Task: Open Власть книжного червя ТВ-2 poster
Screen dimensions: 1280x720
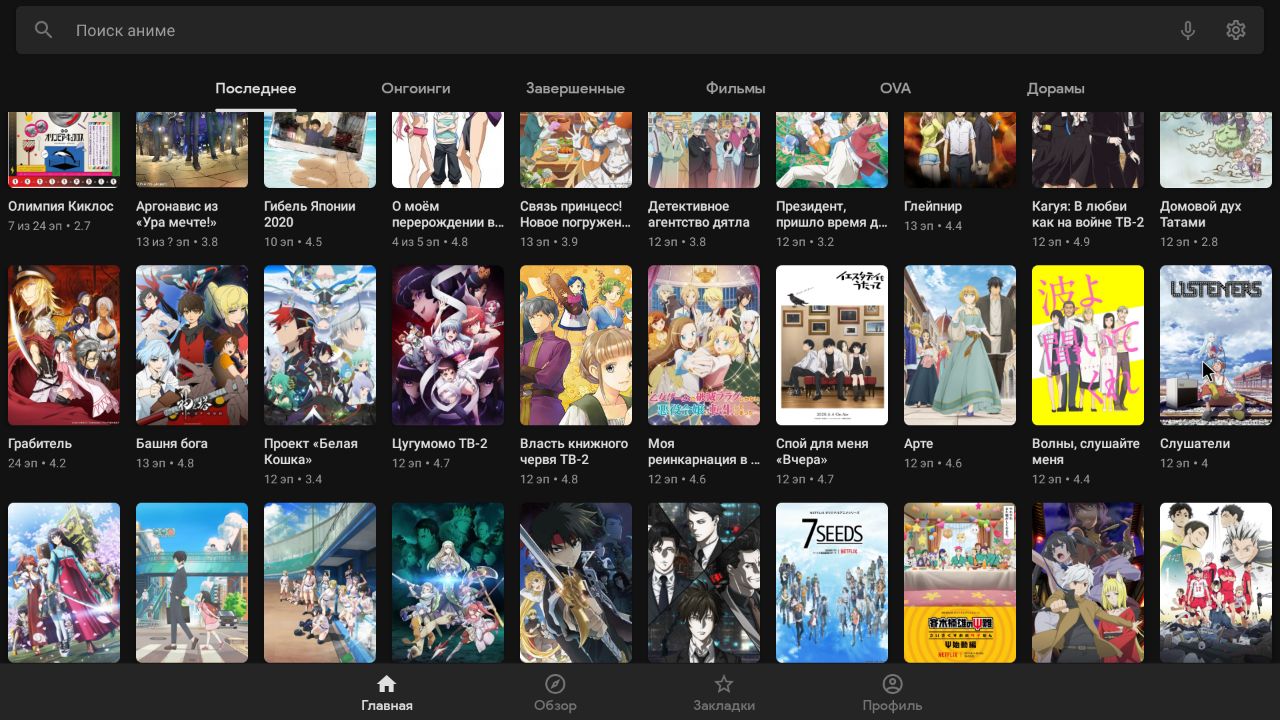Action: 576,345
